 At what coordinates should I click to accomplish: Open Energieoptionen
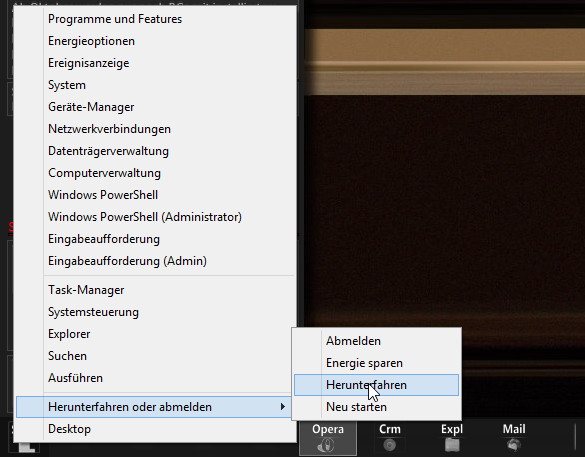(155, 41)
